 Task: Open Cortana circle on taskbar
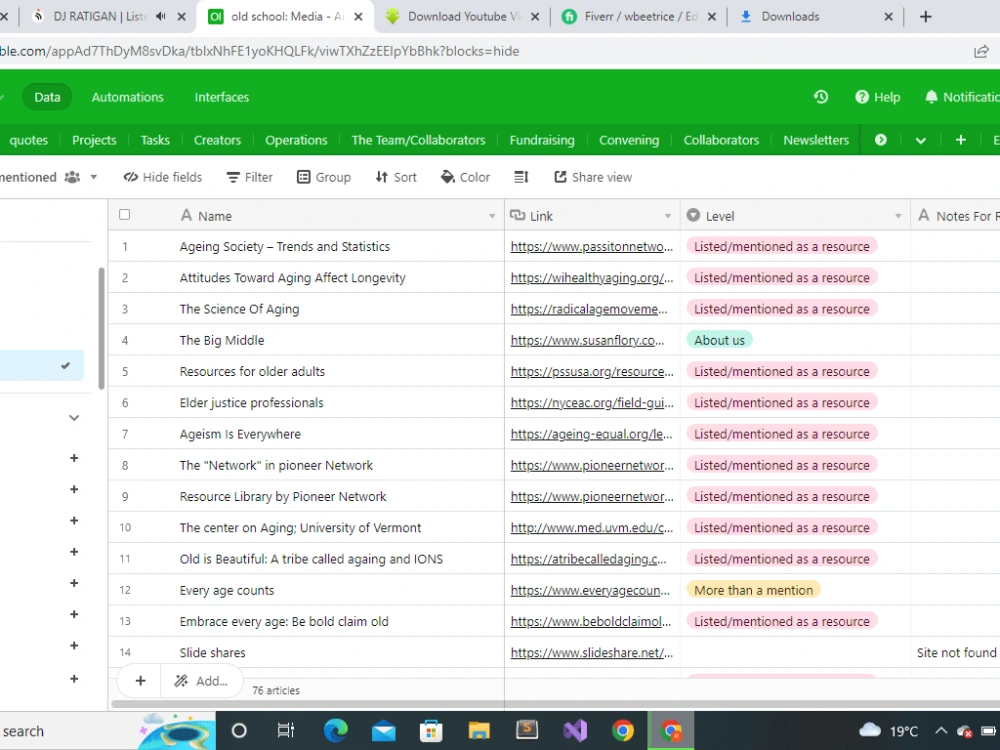(x=239, y=731)
